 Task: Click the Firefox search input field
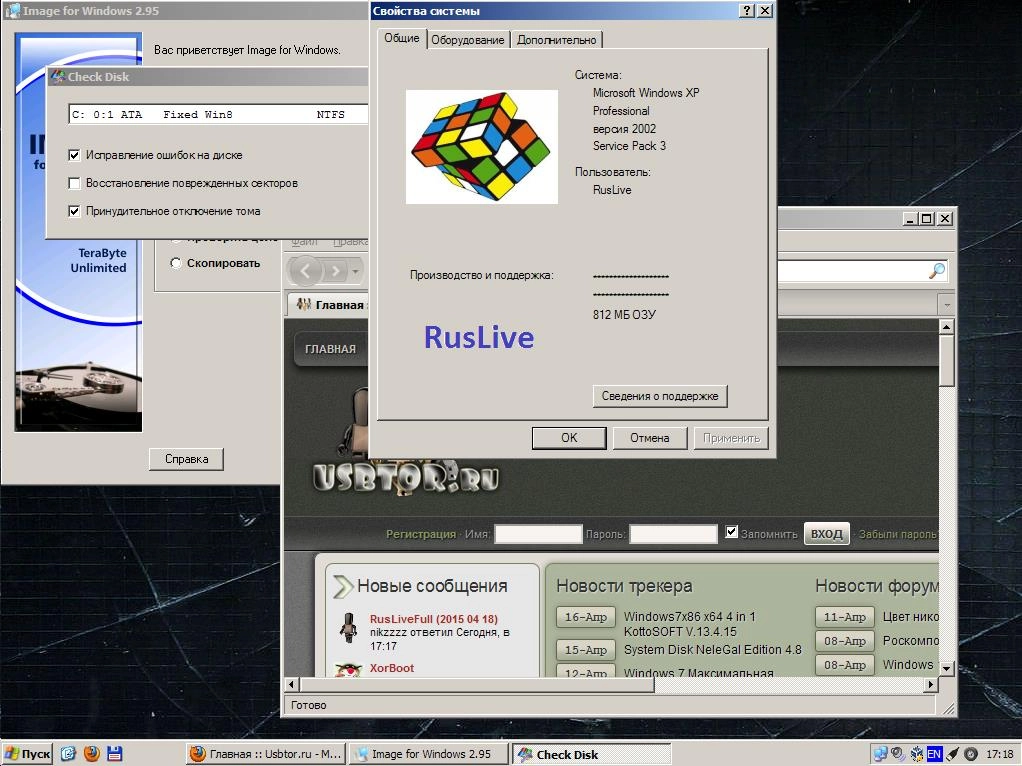tap(853, 271)
